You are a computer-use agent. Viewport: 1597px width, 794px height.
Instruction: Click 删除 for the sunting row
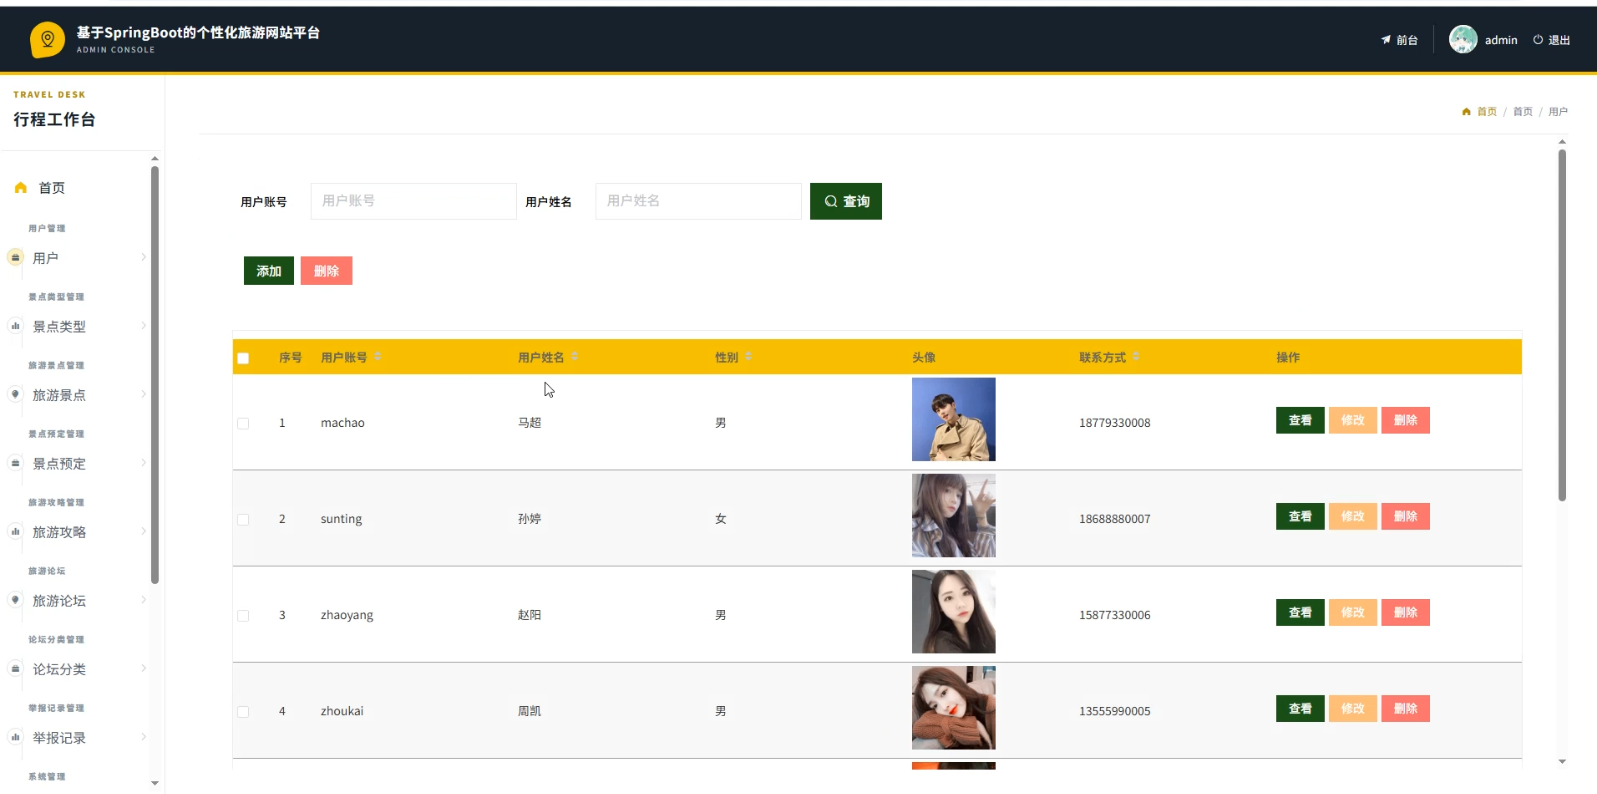[x=1405, y=516]
